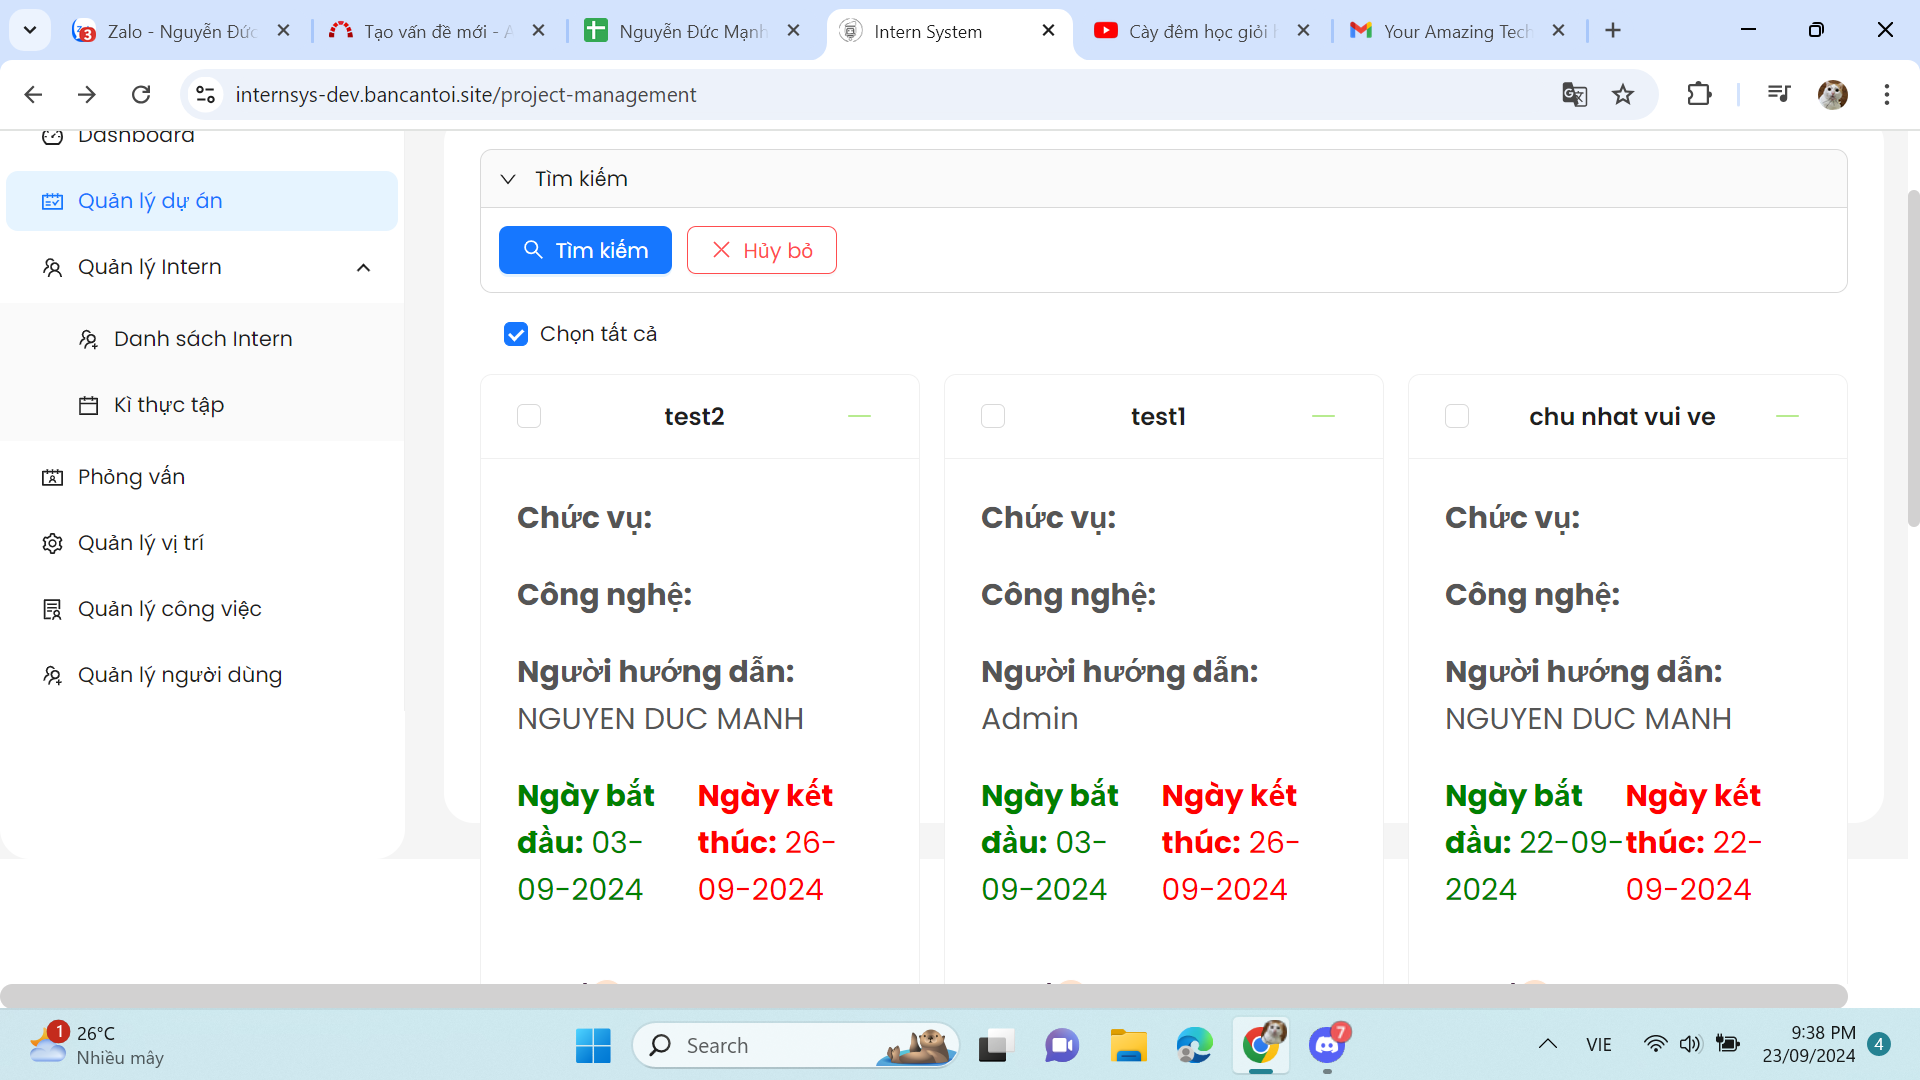The image size is (1920, 1080).
Task: Collapse the test1 project card
Action: [1323, 416]
